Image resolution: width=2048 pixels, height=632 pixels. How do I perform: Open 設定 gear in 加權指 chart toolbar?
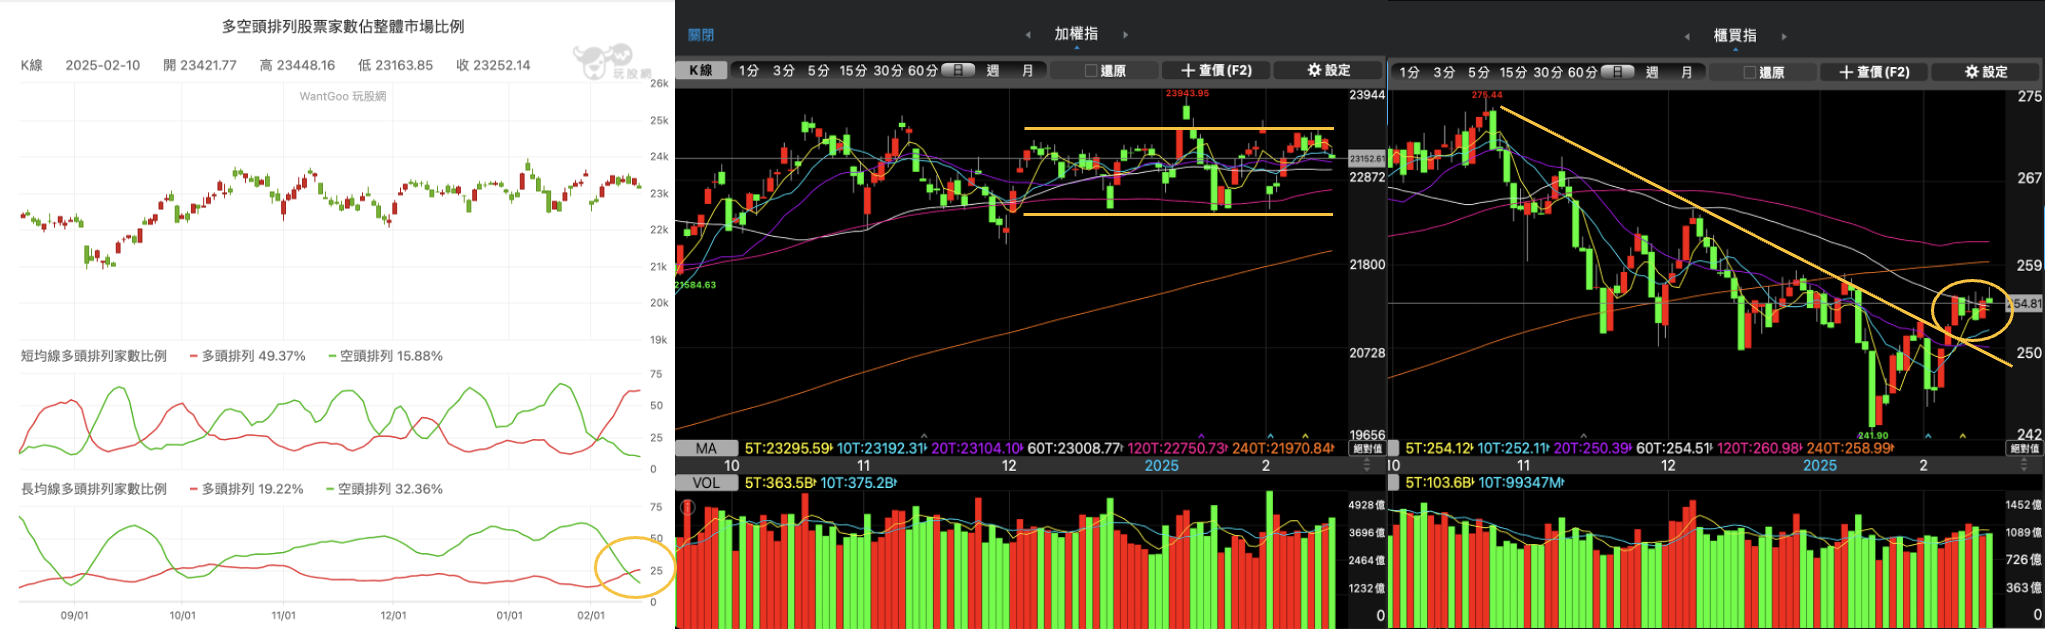[x=1328, y=71]
